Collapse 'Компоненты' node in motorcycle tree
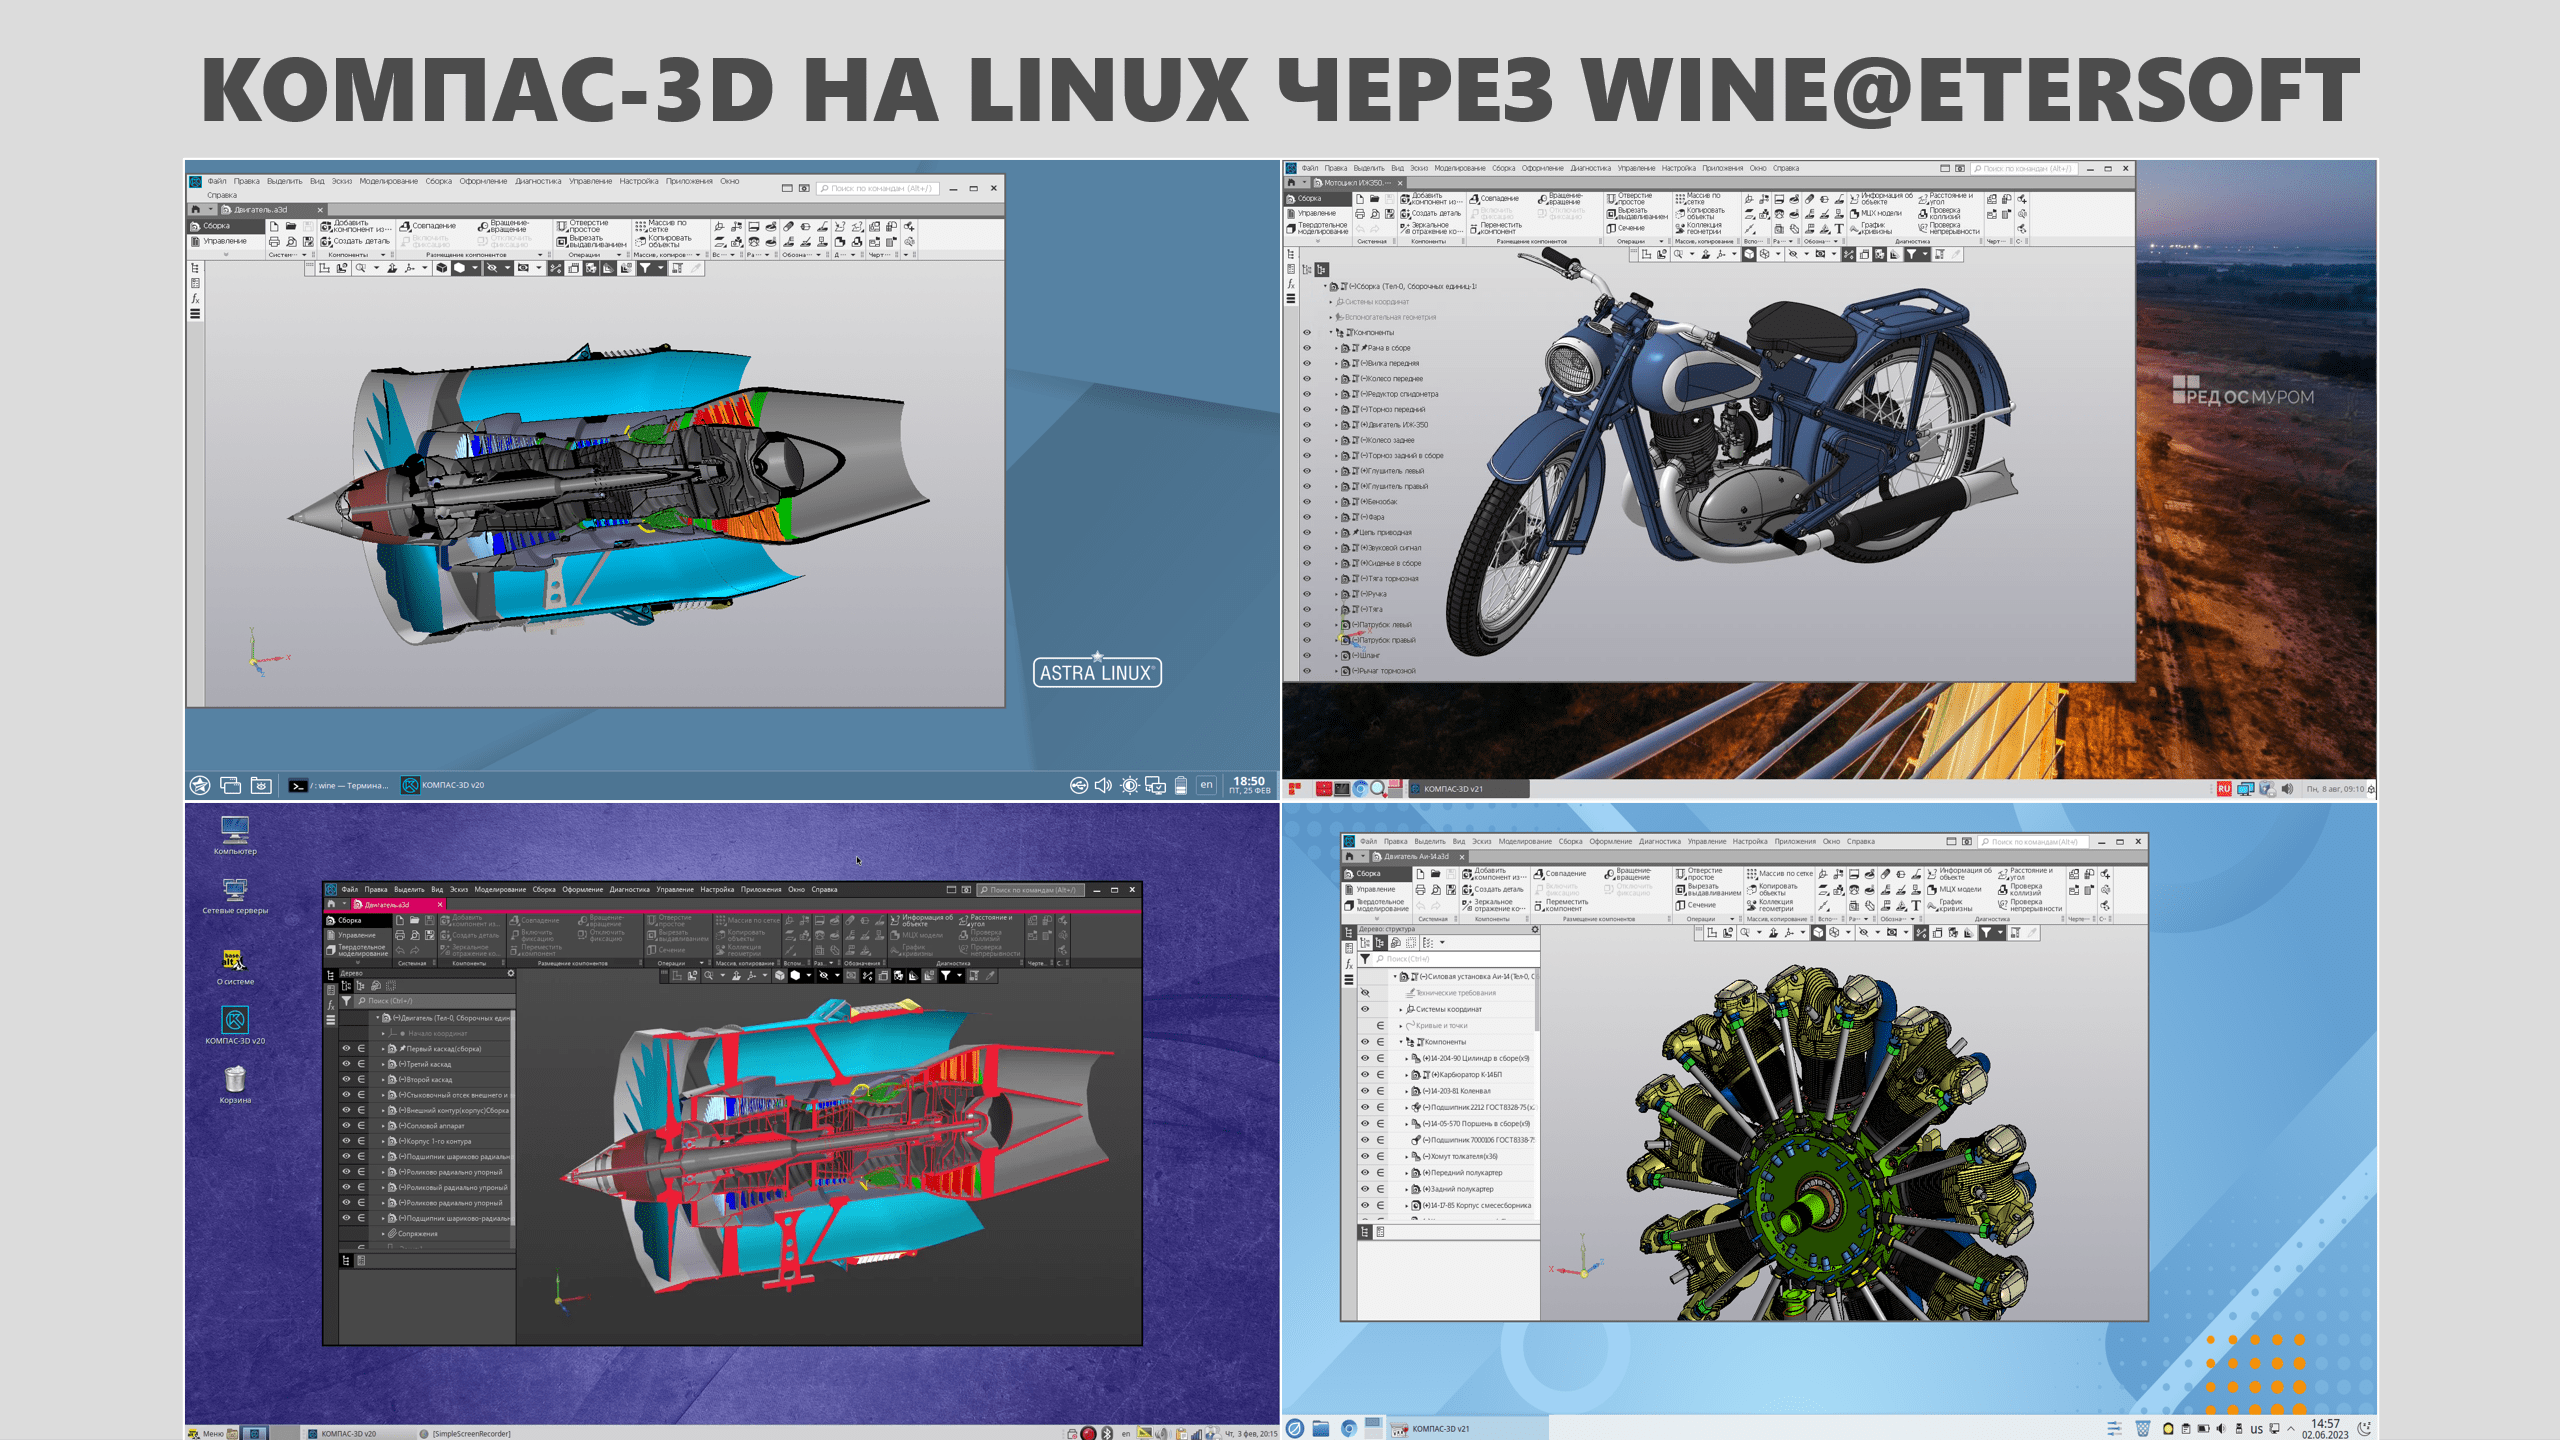 (1331, 332)
